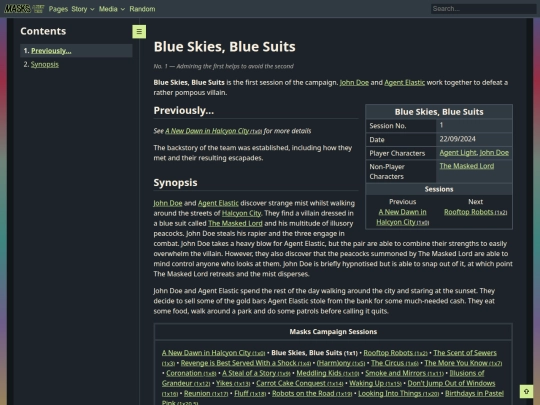Open the Pages menu item
540x405 pixels.
click(x=58, y=9)
